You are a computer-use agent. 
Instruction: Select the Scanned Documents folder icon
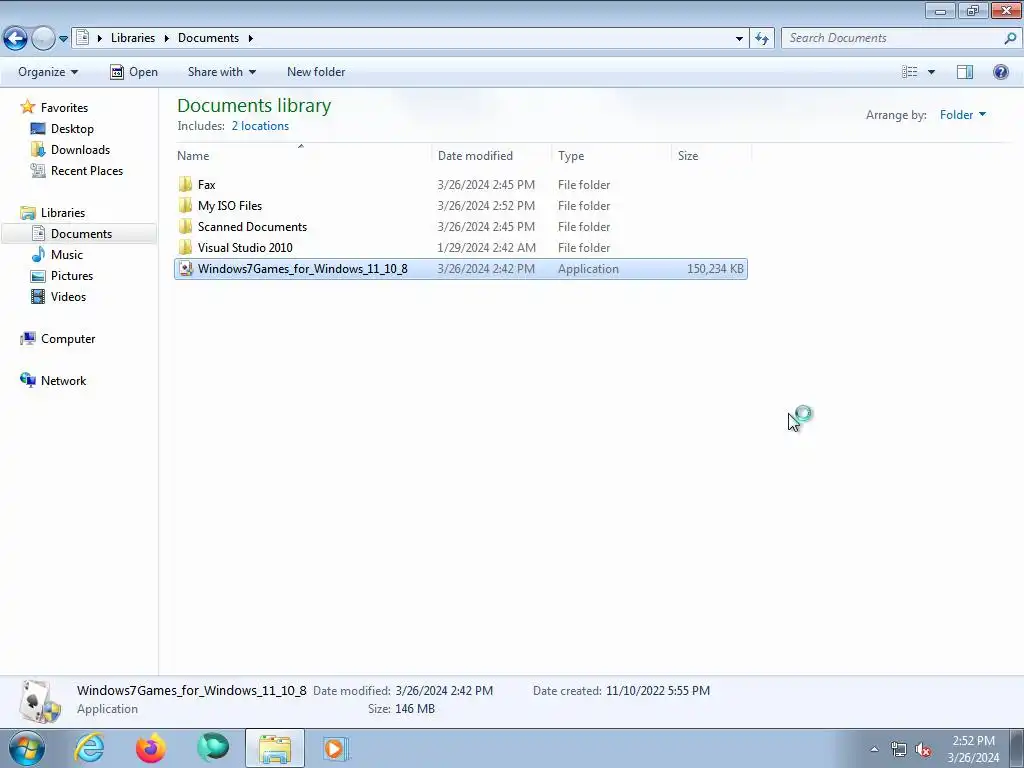(x=185, y=226)
